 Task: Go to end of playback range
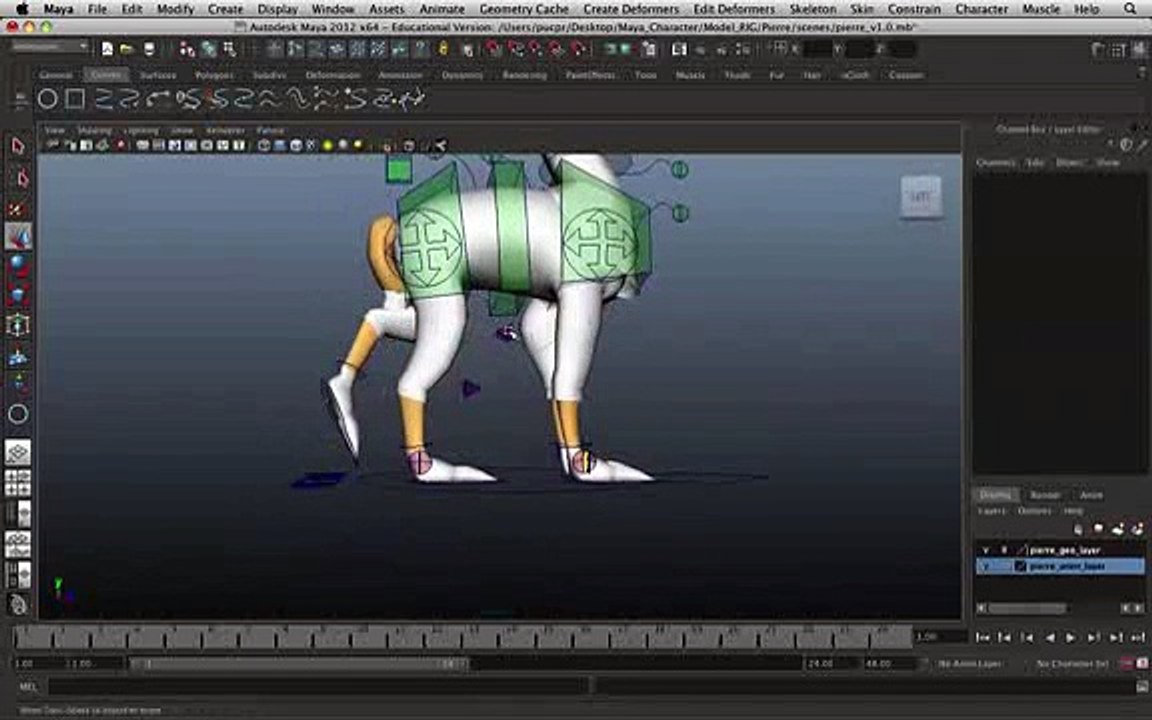pyautogui.click(x=1137, y=638)
